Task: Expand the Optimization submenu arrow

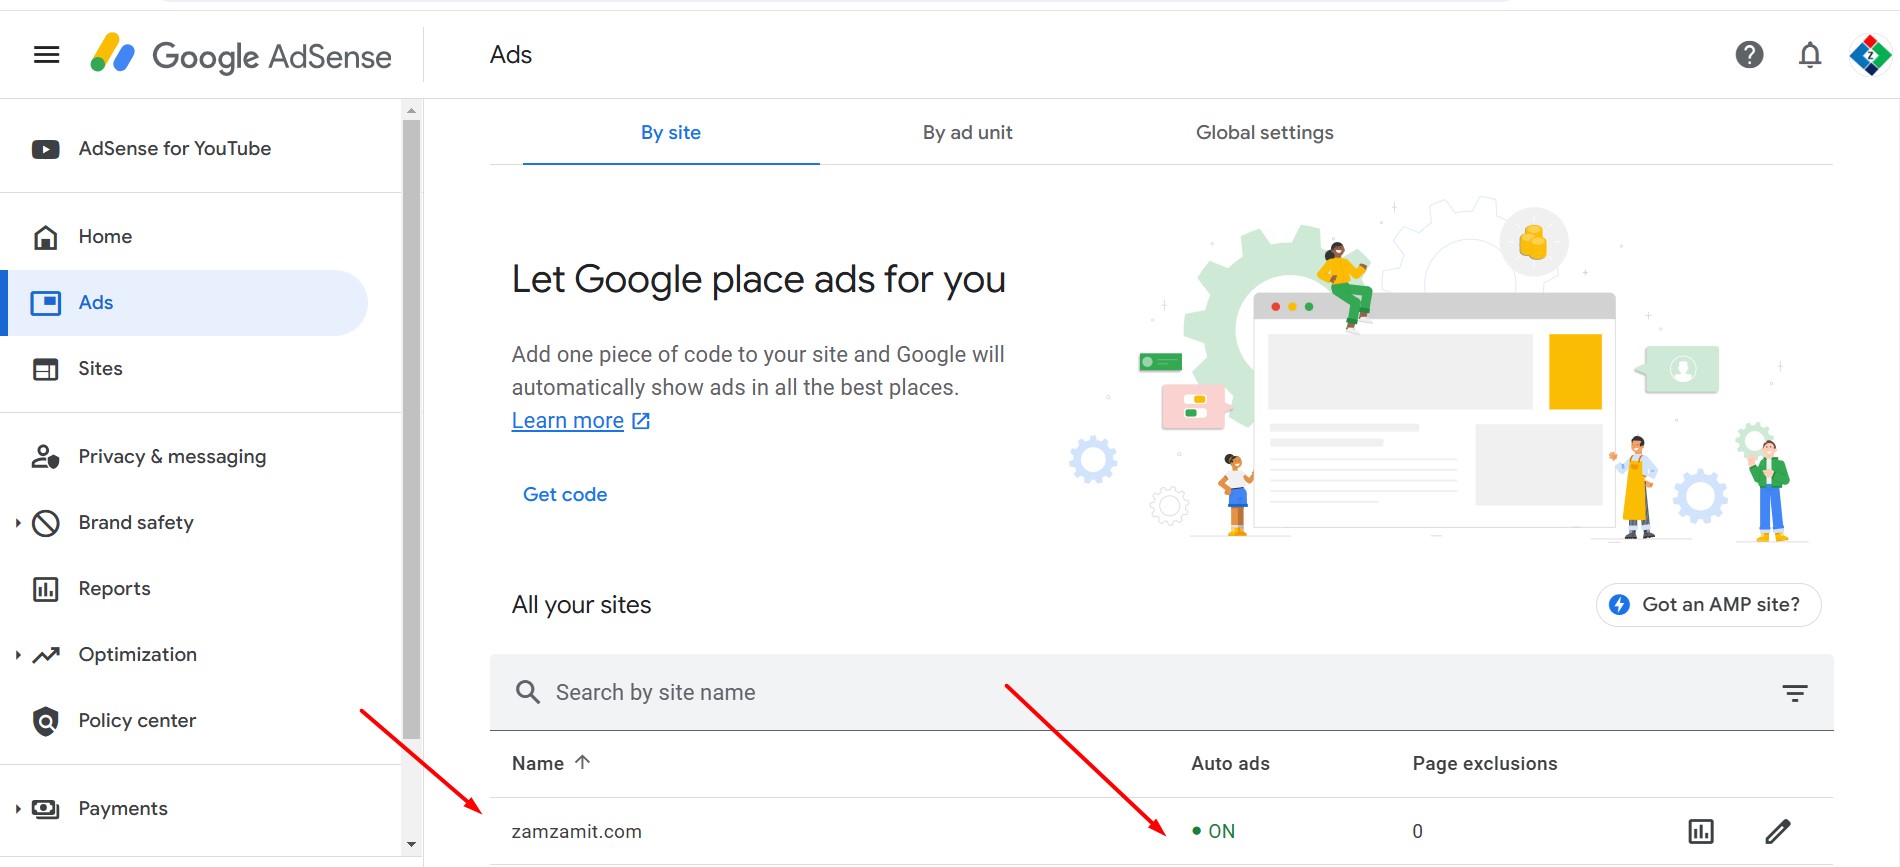Action: point(18,655)
